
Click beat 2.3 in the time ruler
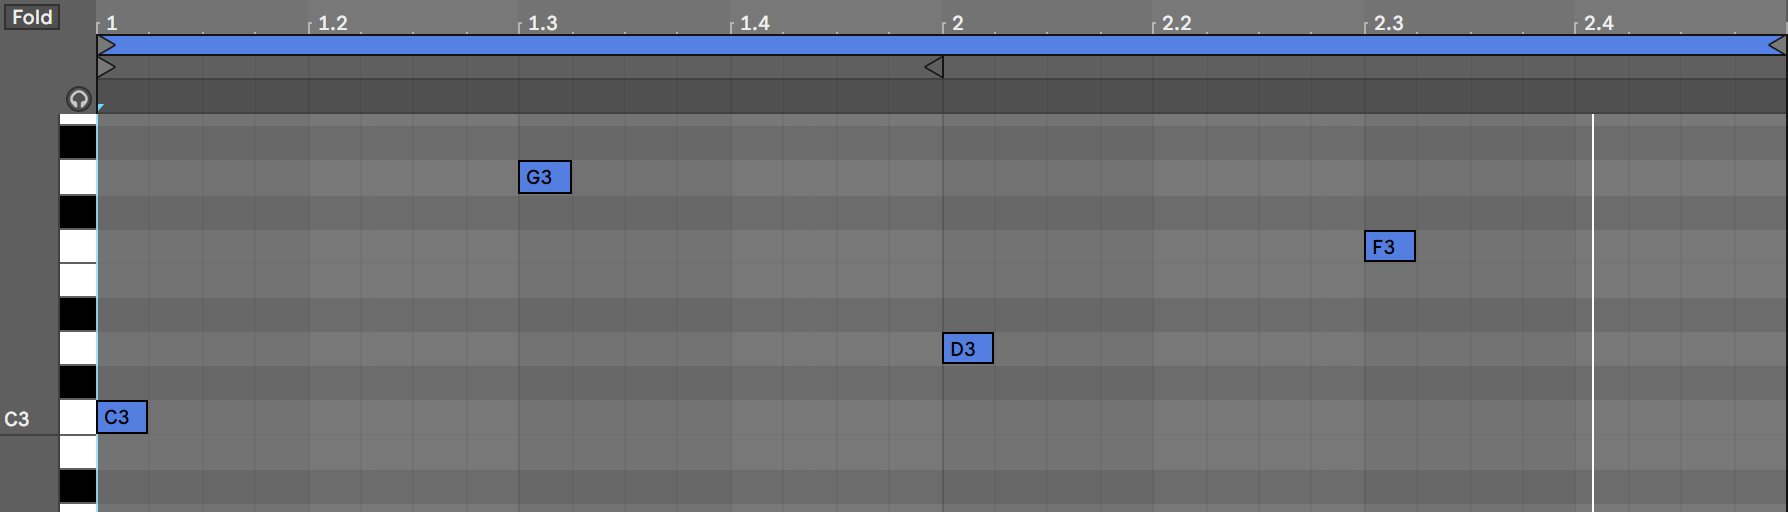[x=1388, y=22]
